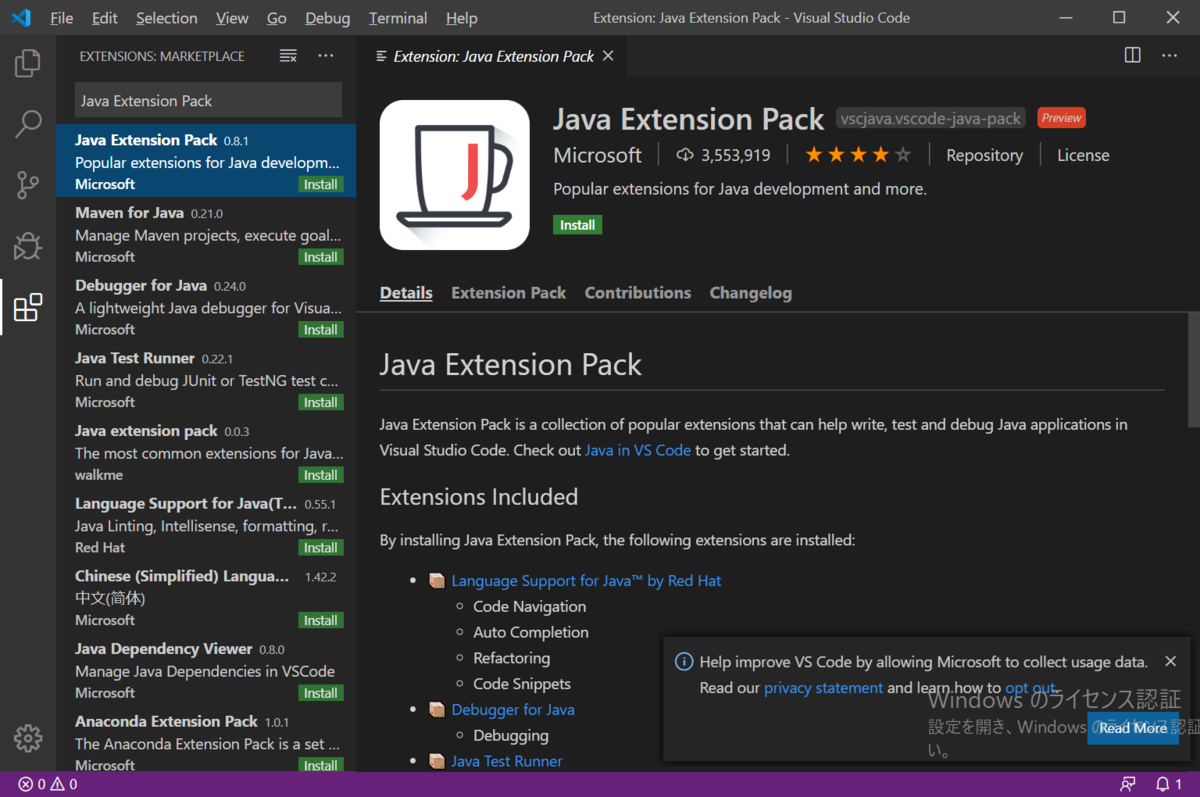Image resolution: width=1200 pixels, height=797 pixels.
Task: Click the star rating of the extension
Action: (858, 155)
